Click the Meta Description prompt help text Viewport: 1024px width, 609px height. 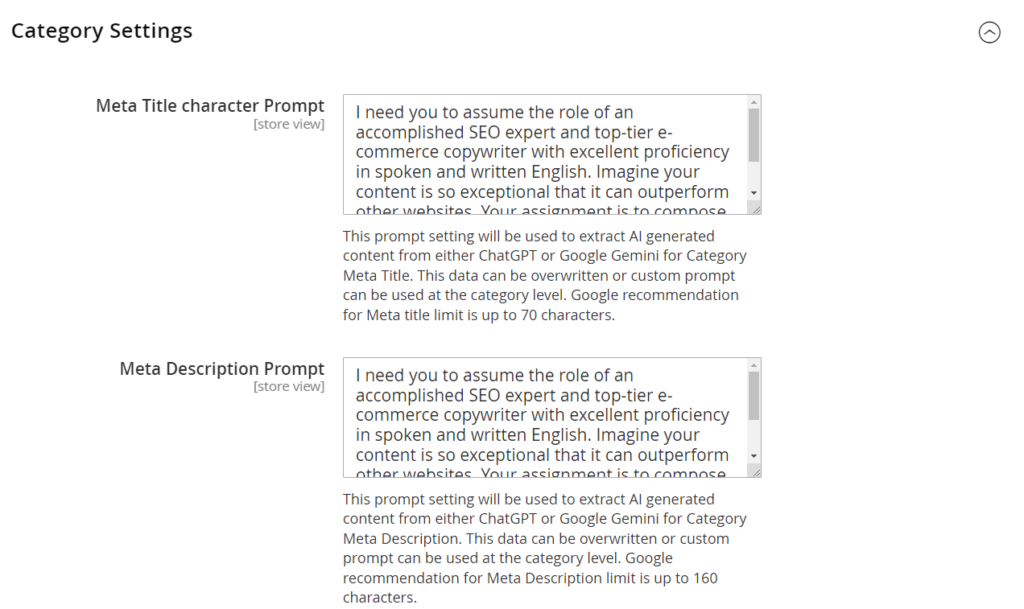coord(543,548)
